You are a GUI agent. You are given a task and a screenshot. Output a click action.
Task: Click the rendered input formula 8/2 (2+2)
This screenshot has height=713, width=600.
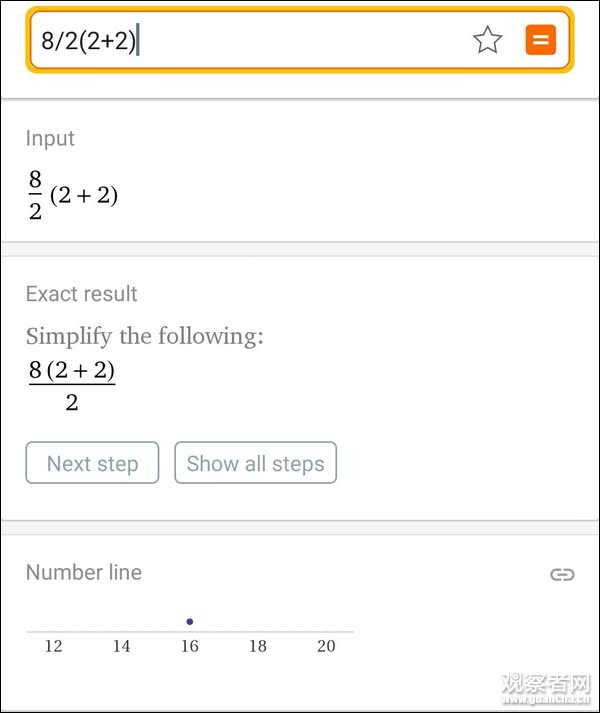pyautogui.click(x=72, y=195)
